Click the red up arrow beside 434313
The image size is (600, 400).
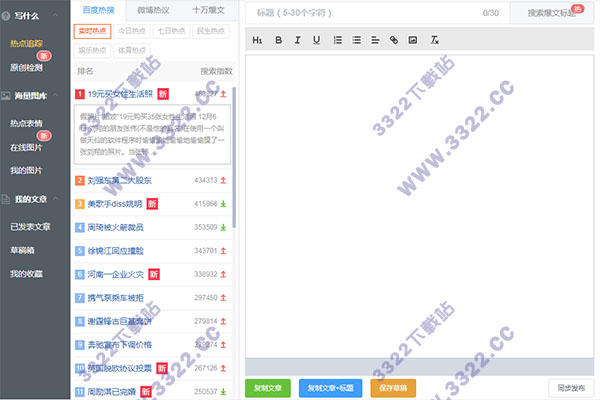tap(223, 180)
